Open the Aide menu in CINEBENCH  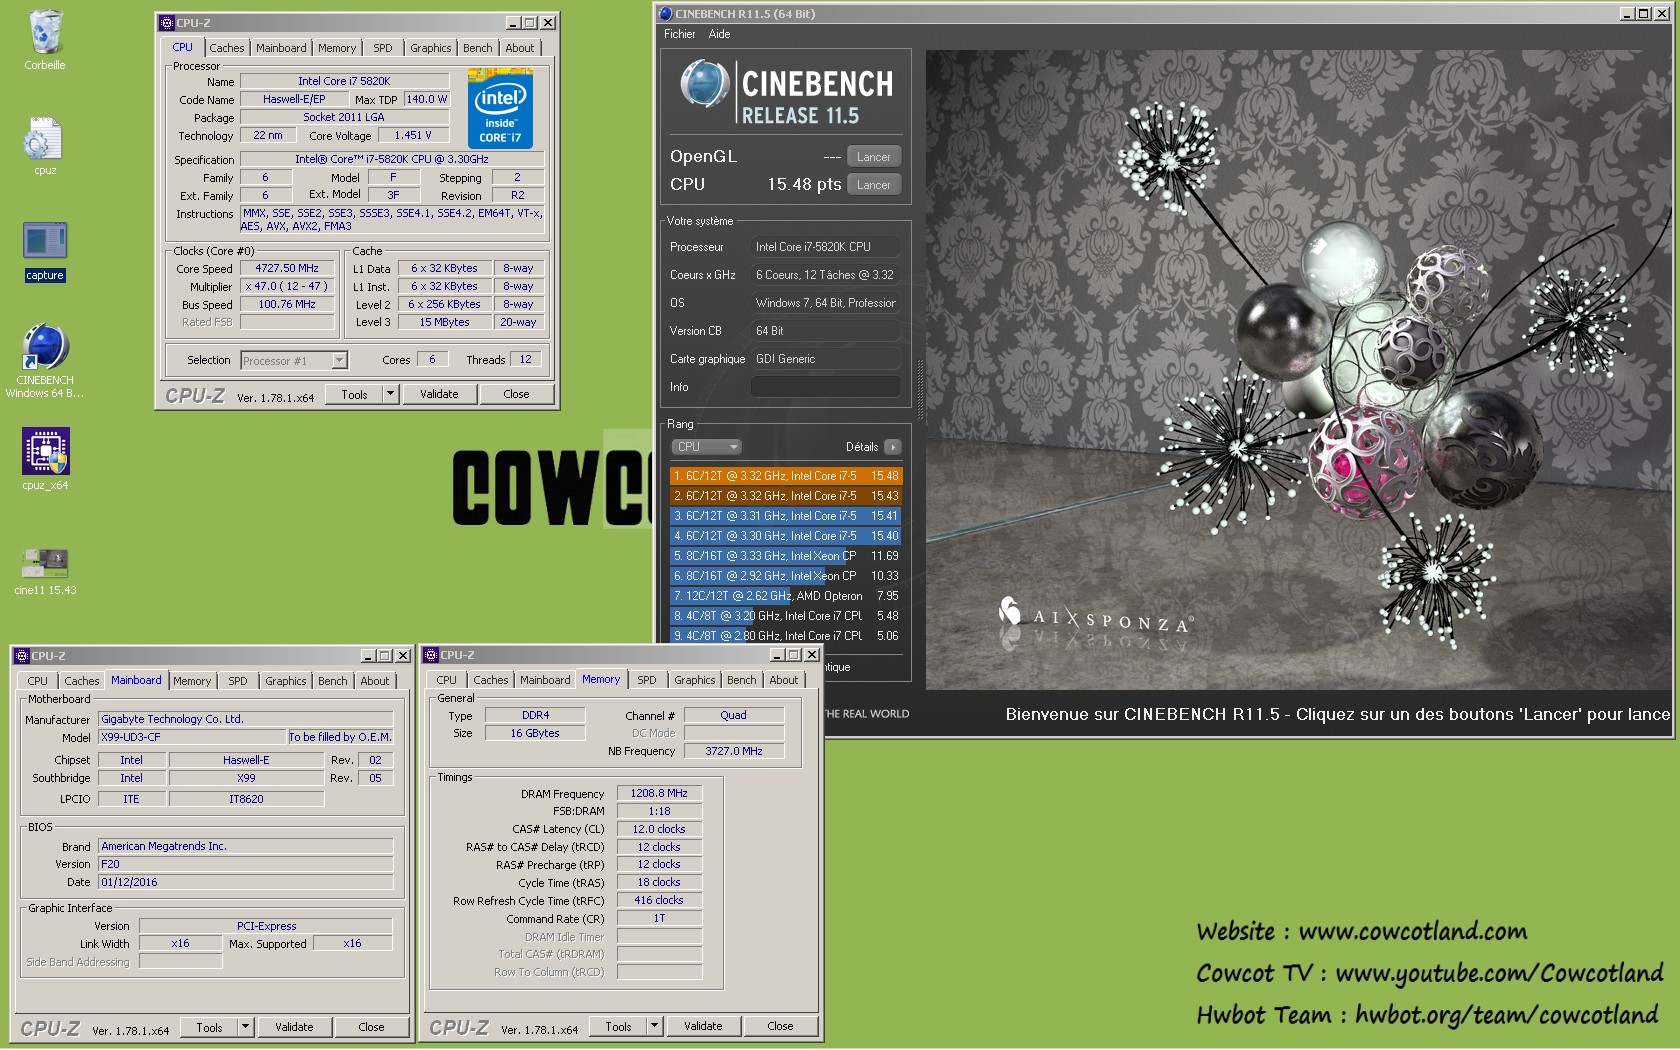(x=719, y=34)
